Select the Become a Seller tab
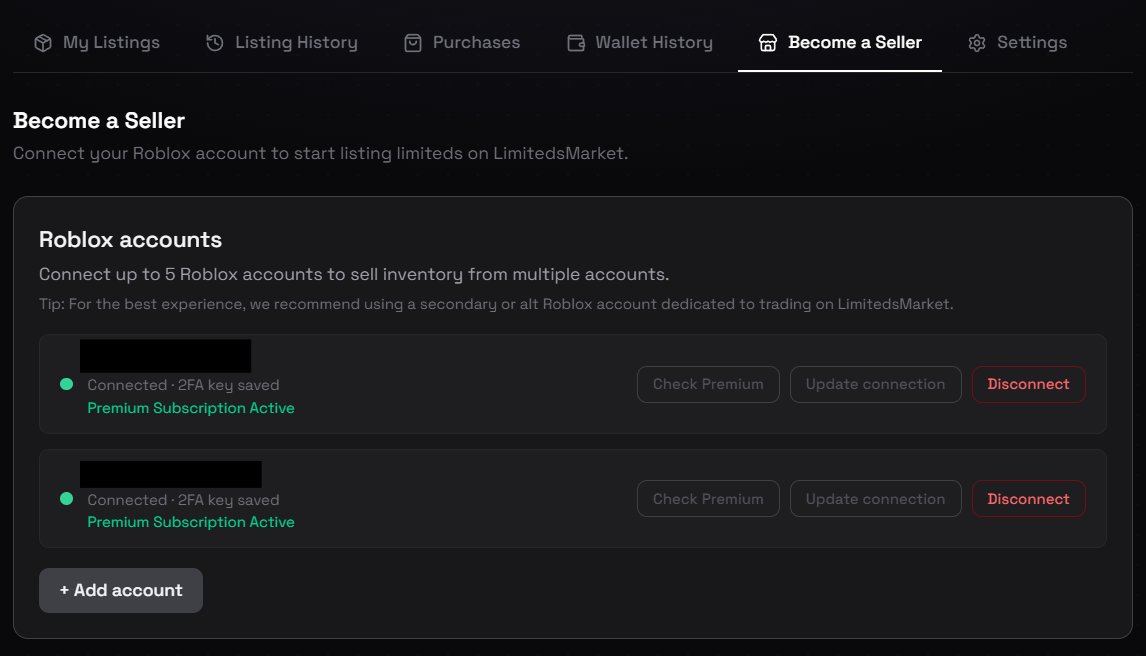The height and width of the screenshot is (656, 1146). tap(840, 42)
